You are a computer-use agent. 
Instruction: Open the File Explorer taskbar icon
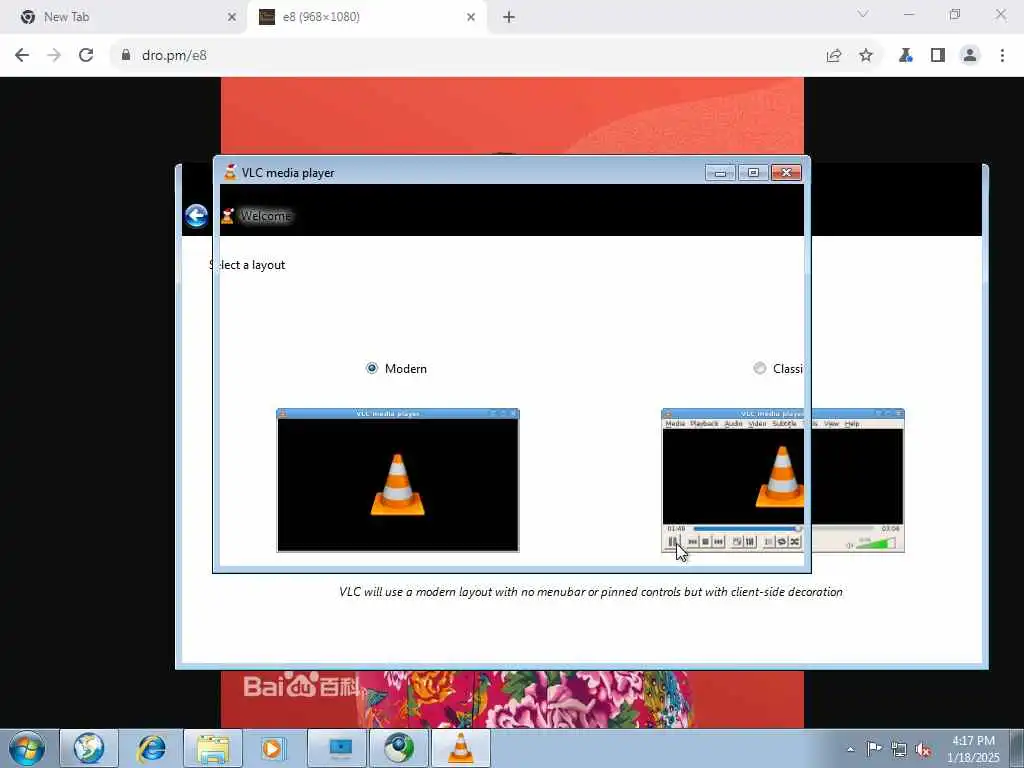[x=213, y=748]
